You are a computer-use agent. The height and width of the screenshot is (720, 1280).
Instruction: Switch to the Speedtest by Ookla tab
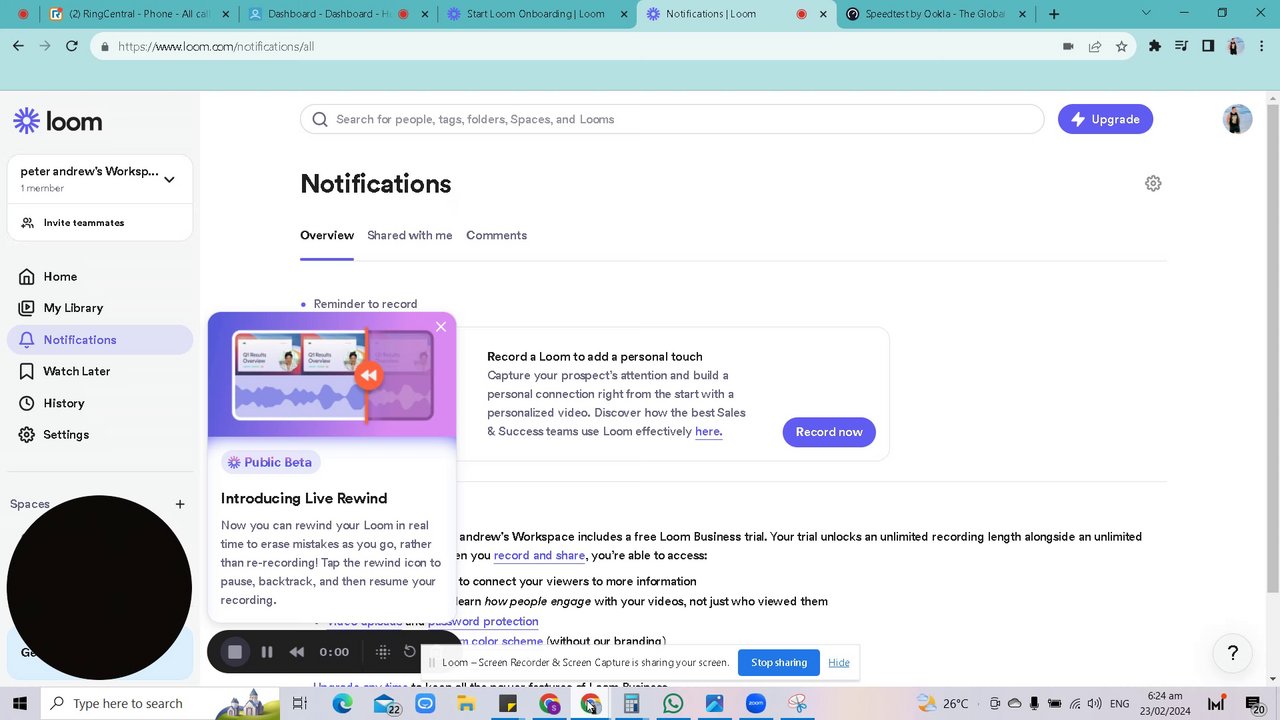[934, 14]
